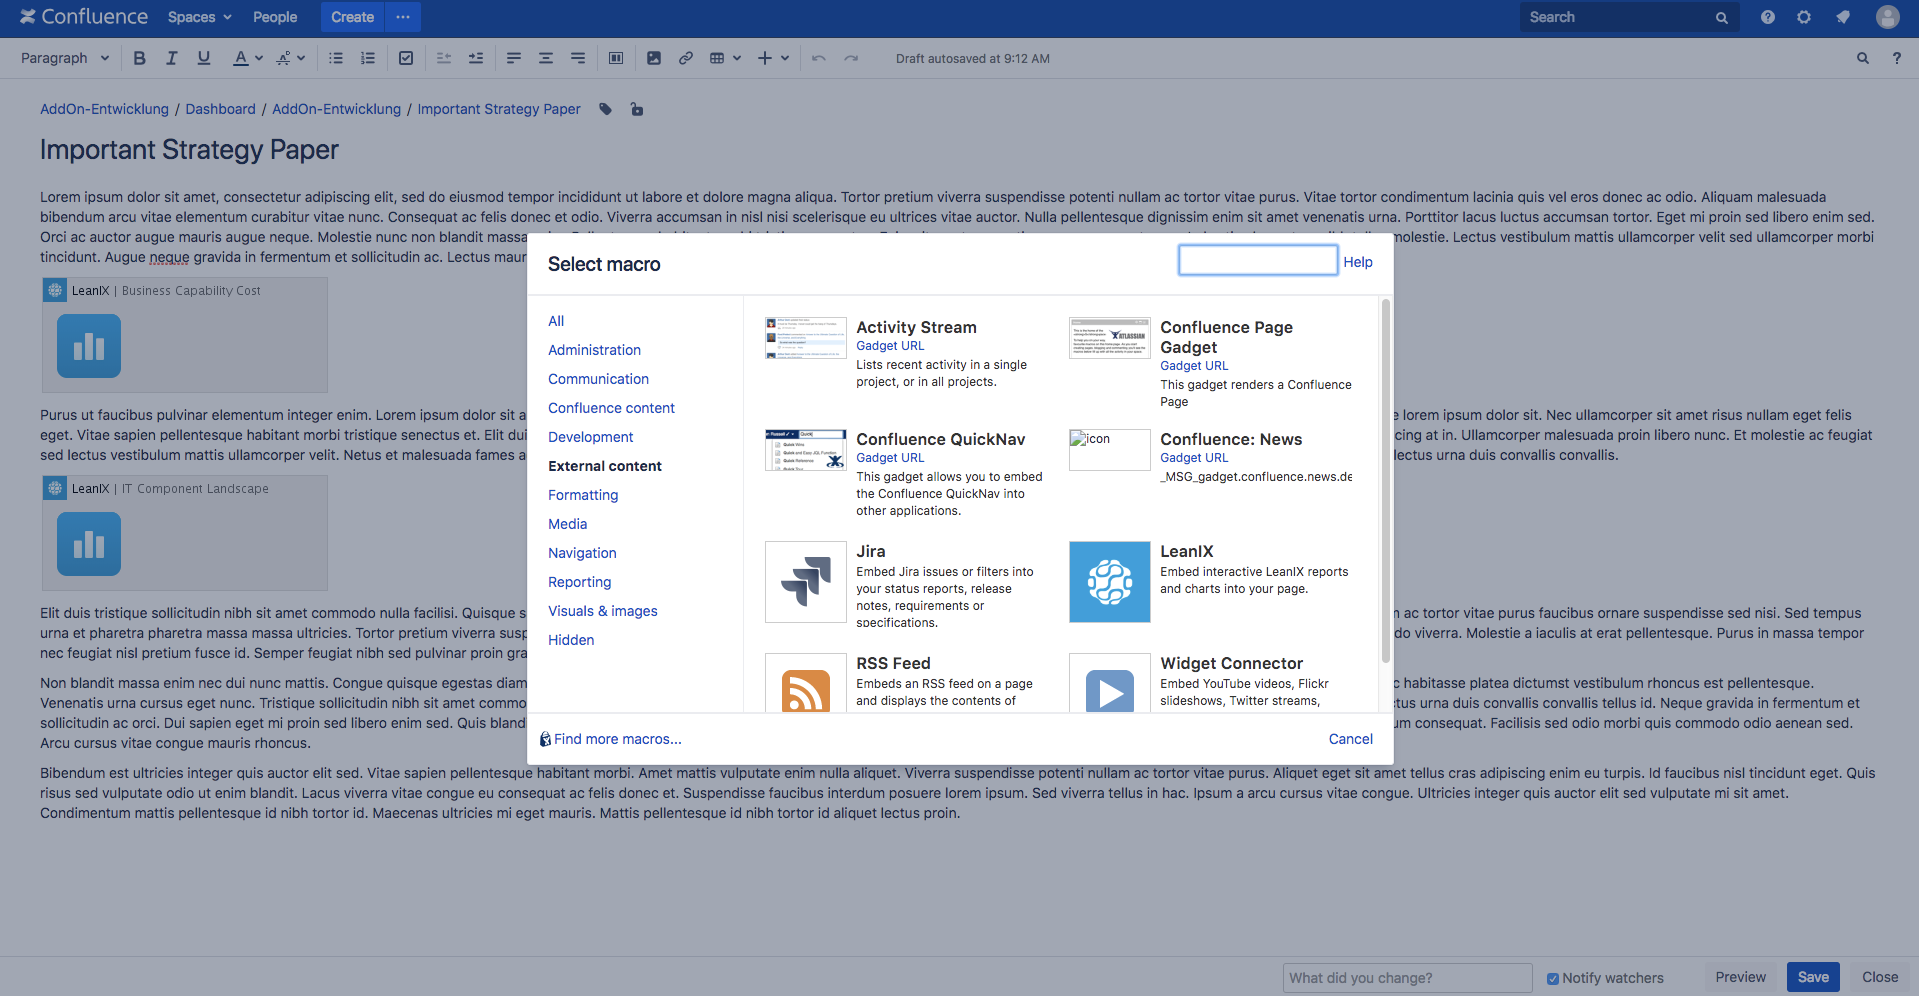Expand the table dropdown arrow
The image size is (1919, 996).
pyautogui.click(x=737, y=58)
